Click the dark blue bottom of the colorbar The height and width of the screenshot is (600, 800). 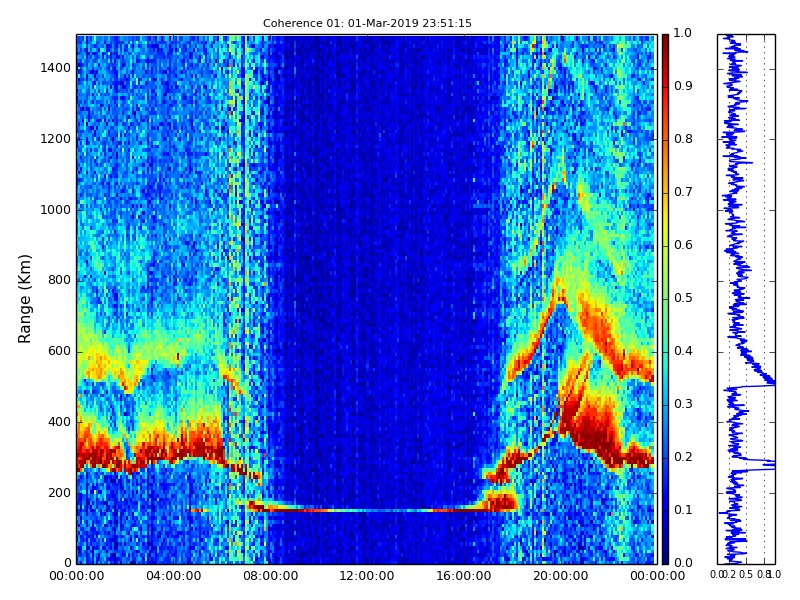tap(665, 556)
